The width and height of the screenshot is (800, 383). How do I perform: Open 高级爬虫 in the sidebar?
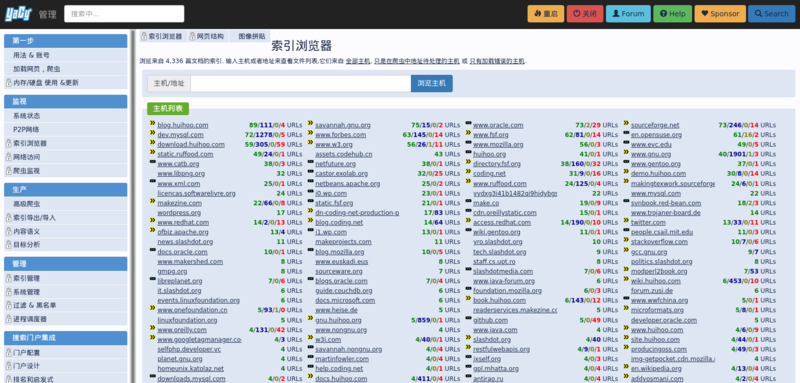click(65, 204)
